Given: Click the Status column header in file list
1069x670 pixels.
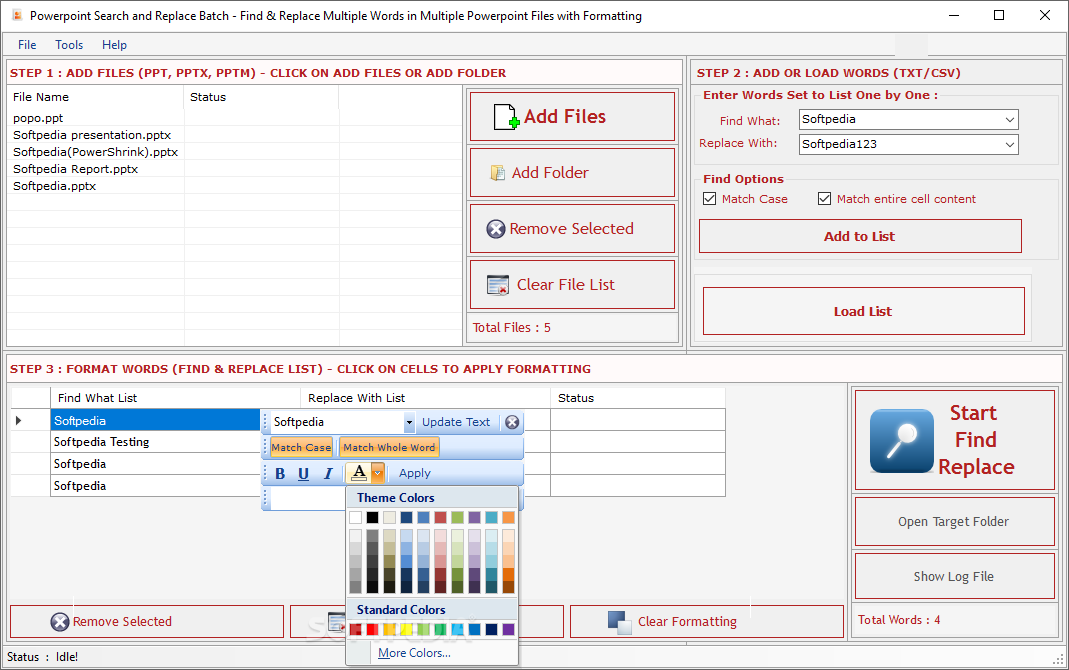Looking at the screenshot, I should (x=261, y=97).
